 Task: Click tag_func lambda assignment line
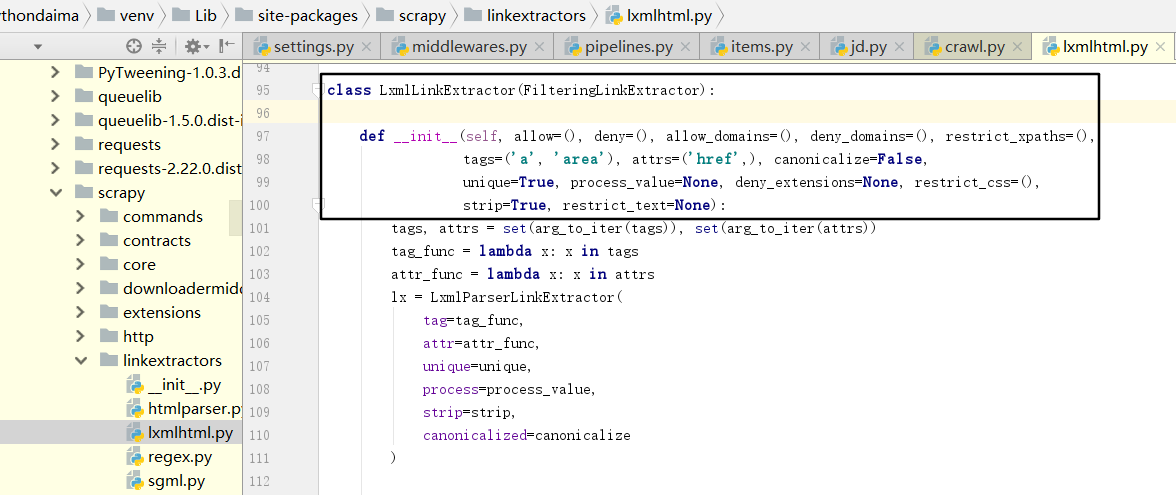coord(514,251)
